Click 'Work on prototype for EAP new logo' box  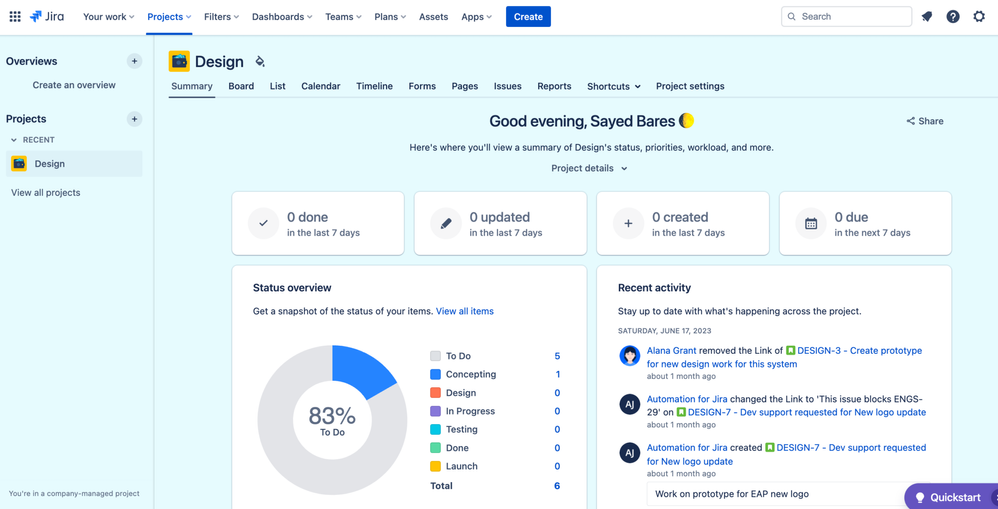coord(777,494)
